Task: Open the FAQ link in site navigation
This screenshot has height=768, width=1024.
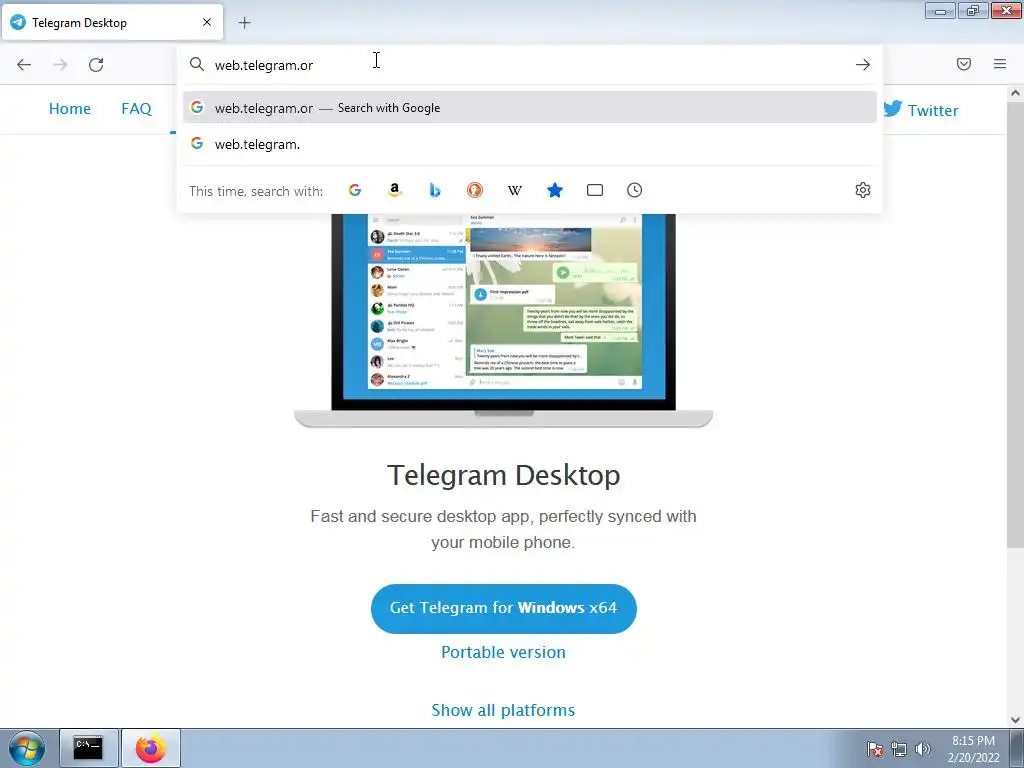Action: (136, 108)
